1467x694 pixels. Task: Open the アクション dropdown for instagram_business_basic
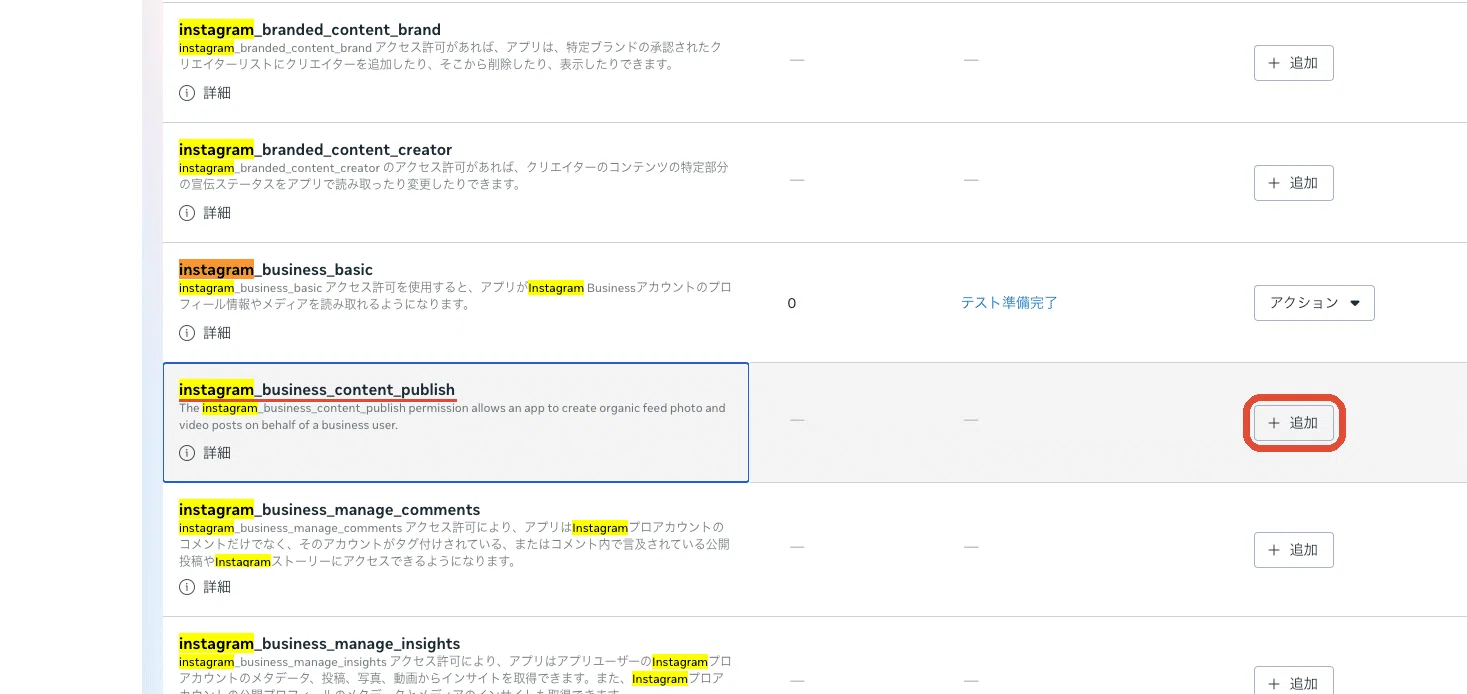(x=1314, y=303)
